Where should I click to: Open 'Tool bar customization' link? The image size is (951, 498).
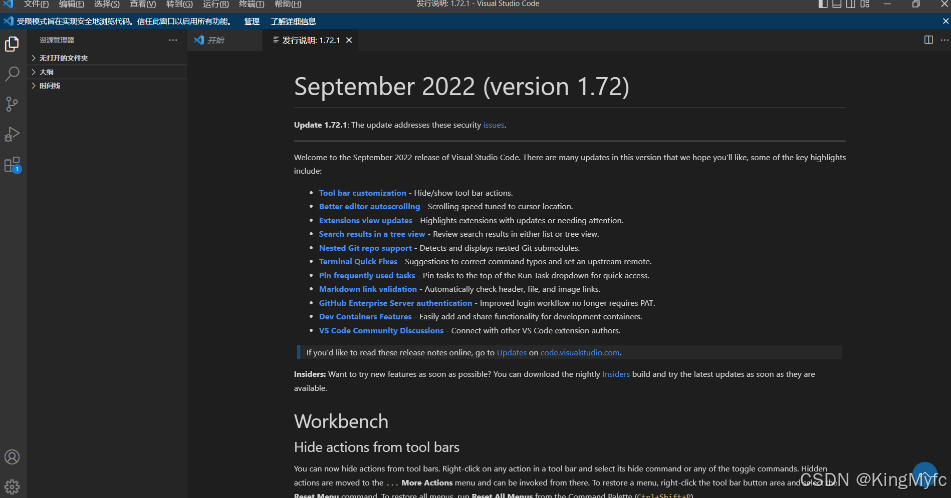click(363, 193)
